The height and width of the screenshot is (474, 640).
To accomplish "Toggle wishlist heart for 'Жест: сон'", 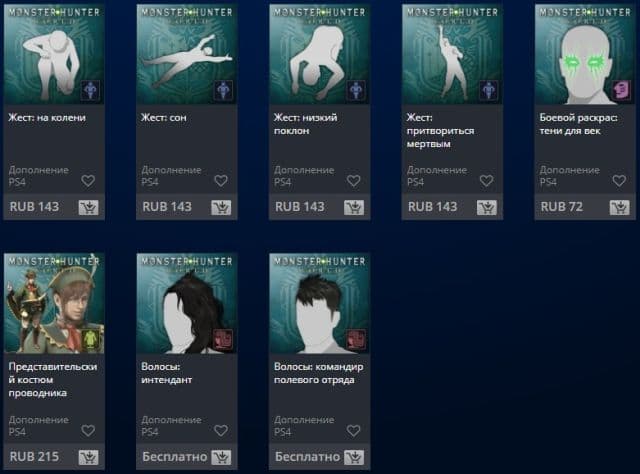I will [x=221, y=180].
